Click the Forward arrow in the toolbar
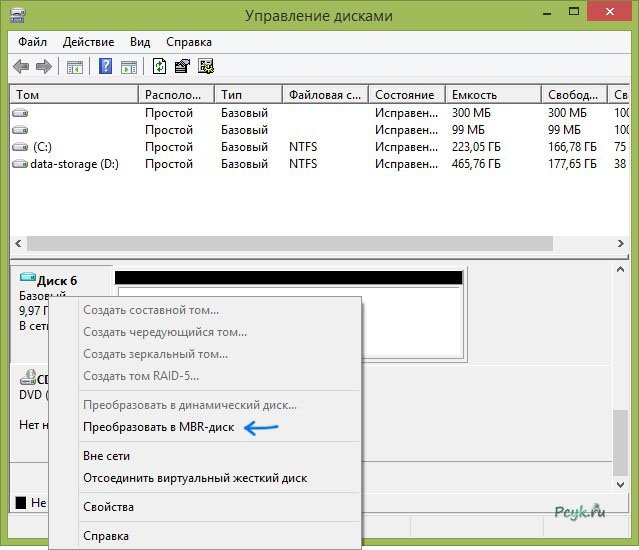639x550 pixels. [x=44, y=67]
